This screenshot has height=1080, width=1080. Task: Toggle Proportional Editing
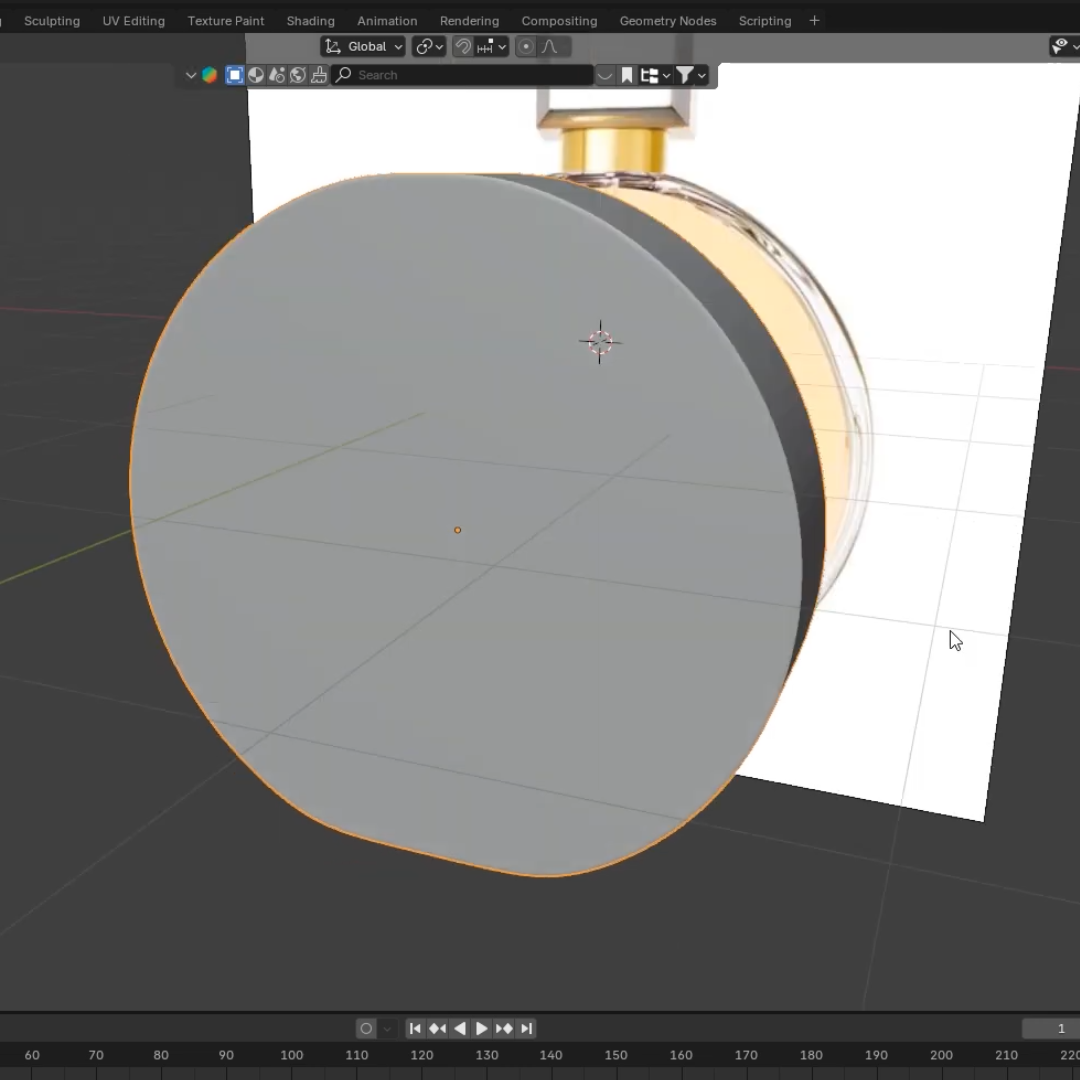(526, 46)
